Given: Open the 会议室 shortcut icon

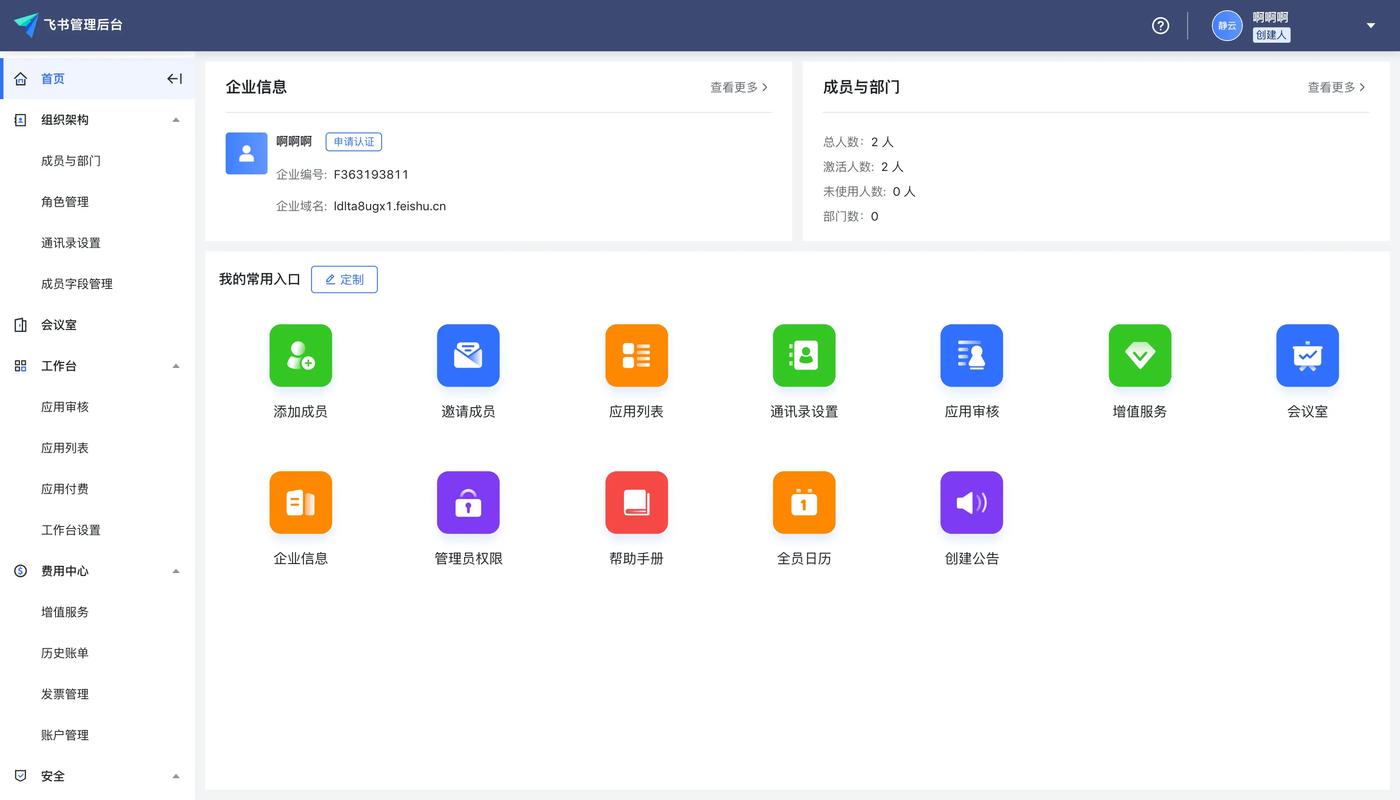Looking at the screenshot, I should 1307,355.
